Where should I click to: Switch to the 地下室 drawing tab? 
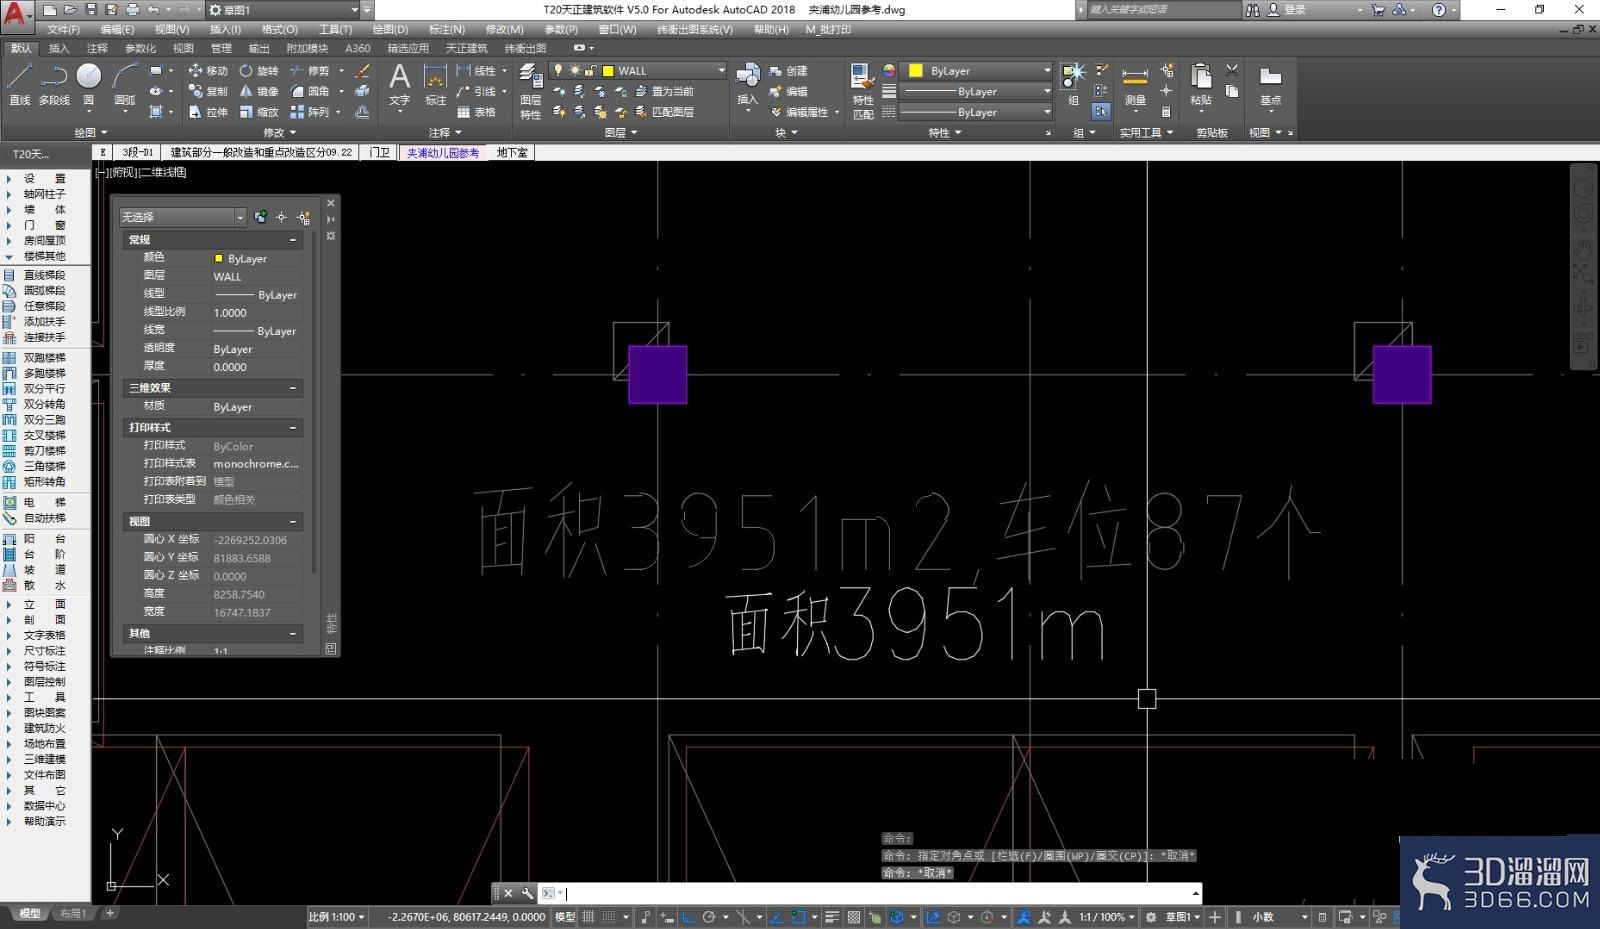click(512, 153)
